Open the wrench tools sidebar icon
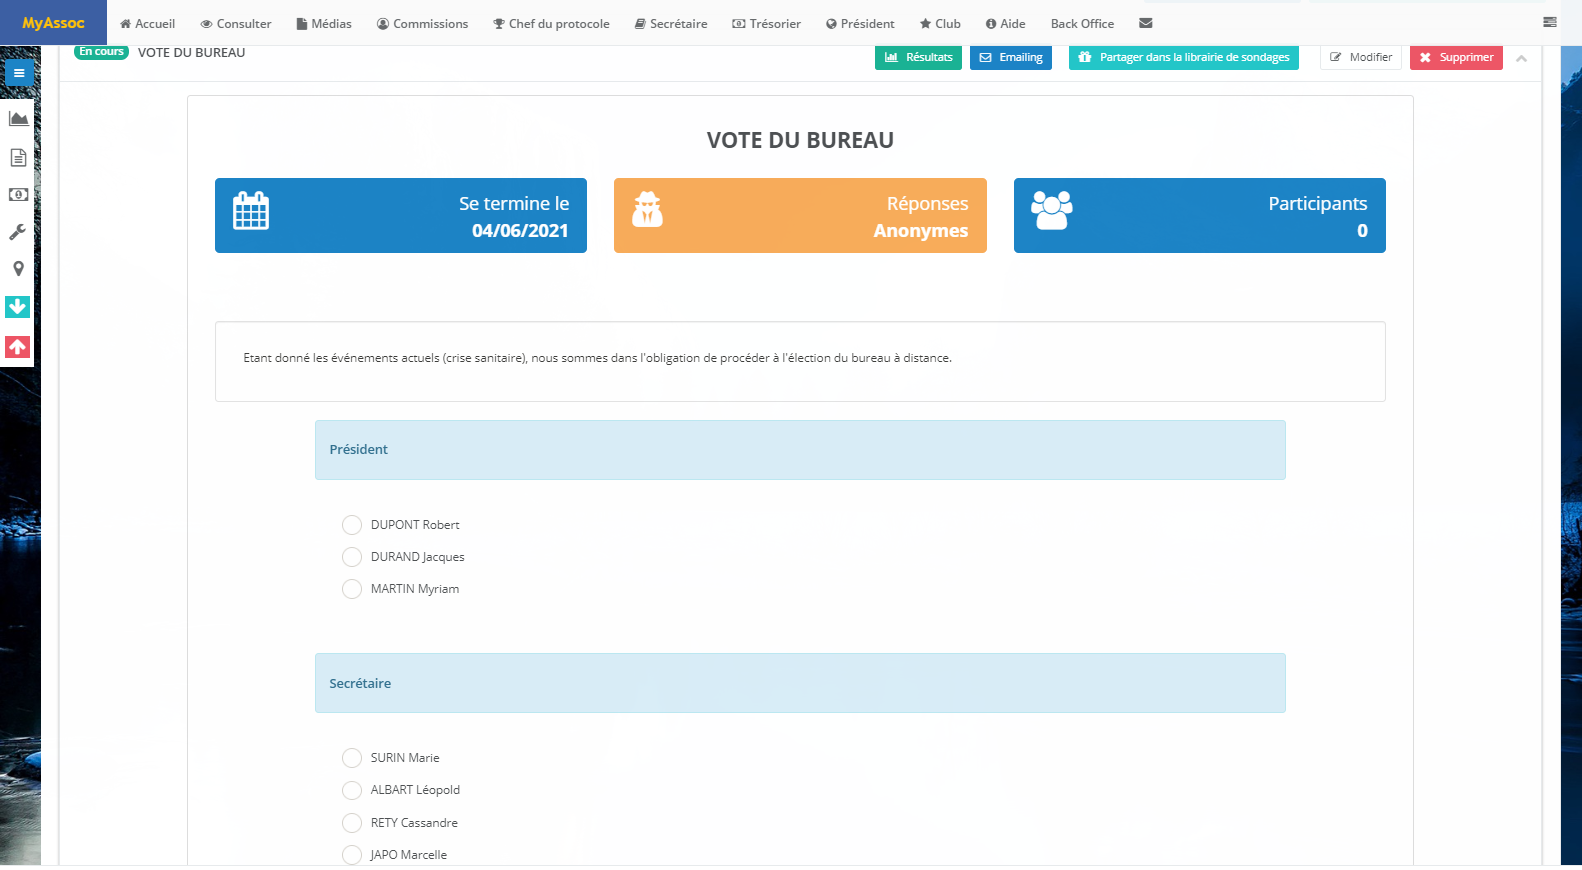Screen dimensions: 1582x870 pyautogui.click(x=18, y=232)
